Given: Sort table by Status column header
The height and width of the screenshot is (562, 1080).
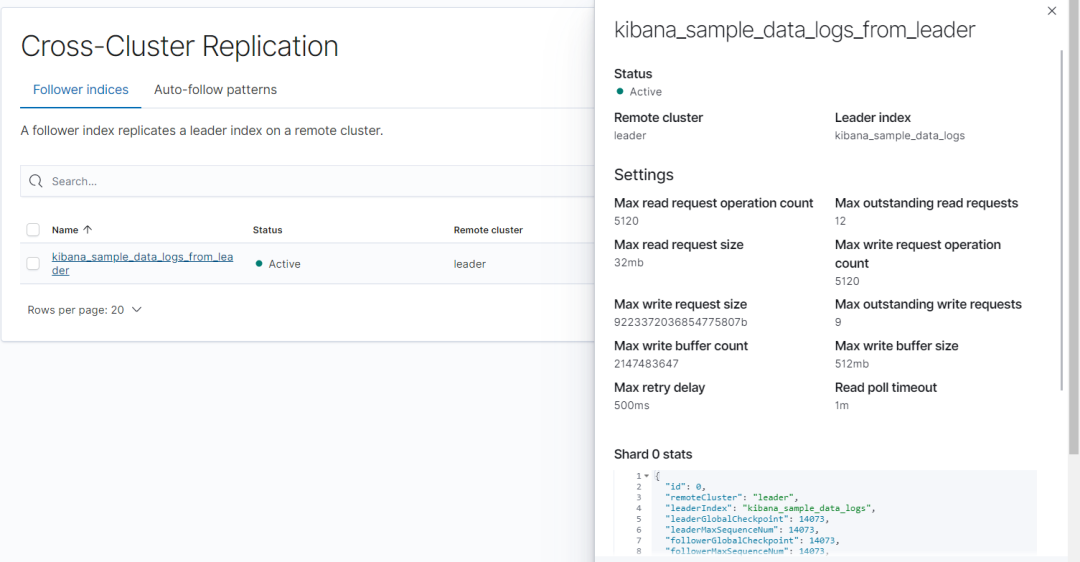Looking at the screenshot, I should [267, 230].
